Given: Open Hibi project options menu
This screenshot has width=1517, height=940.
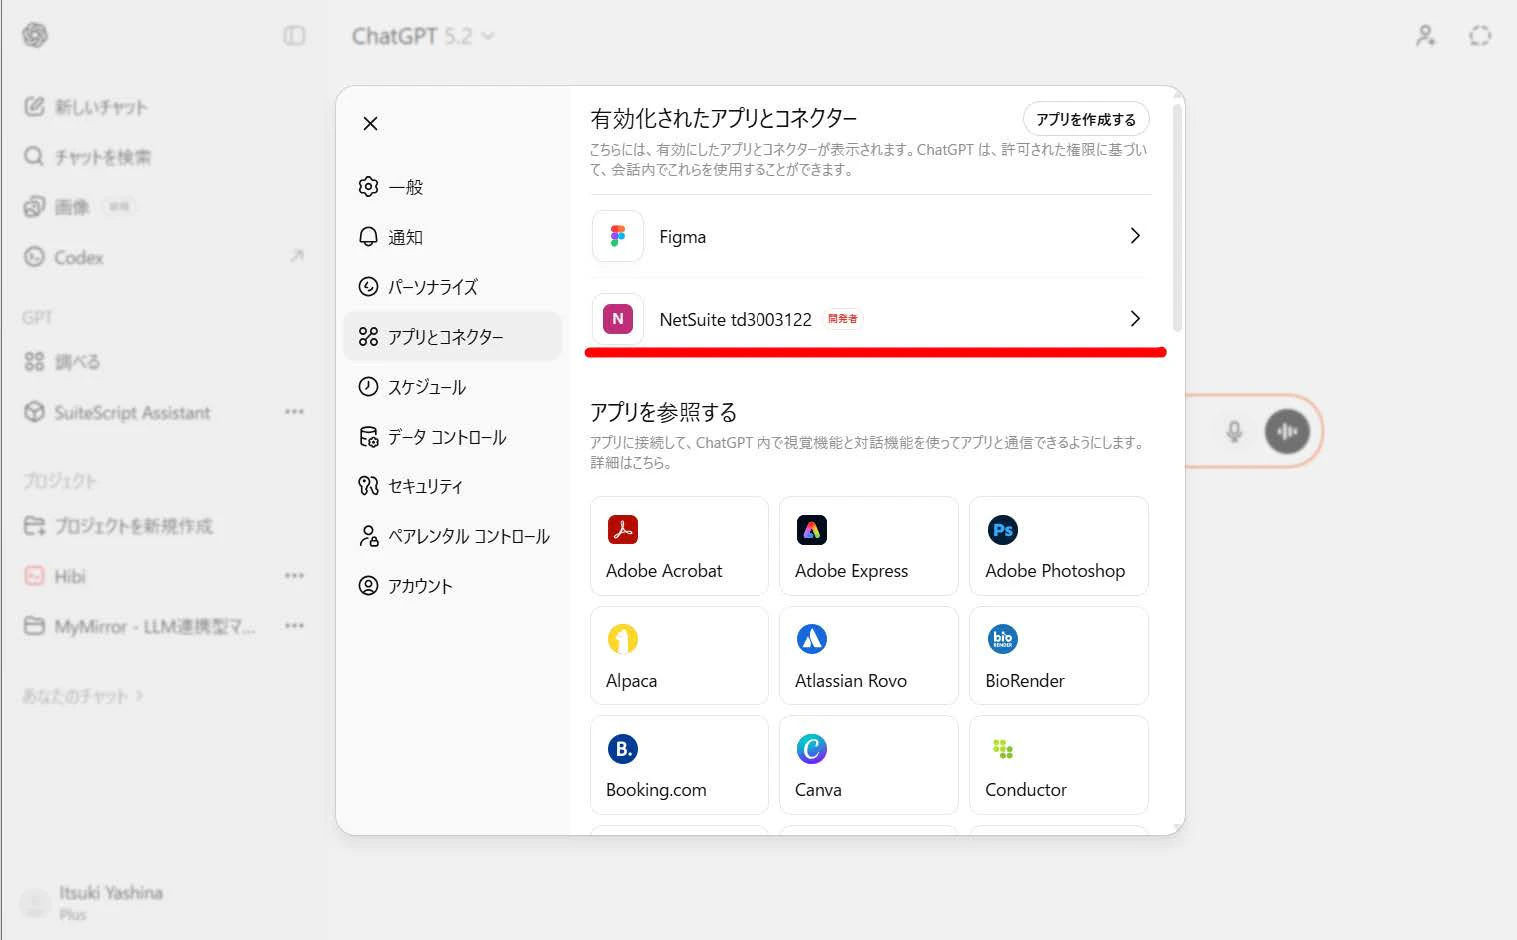Looking at the screenshot, I should pyautogui.click(x=294, y=576).
